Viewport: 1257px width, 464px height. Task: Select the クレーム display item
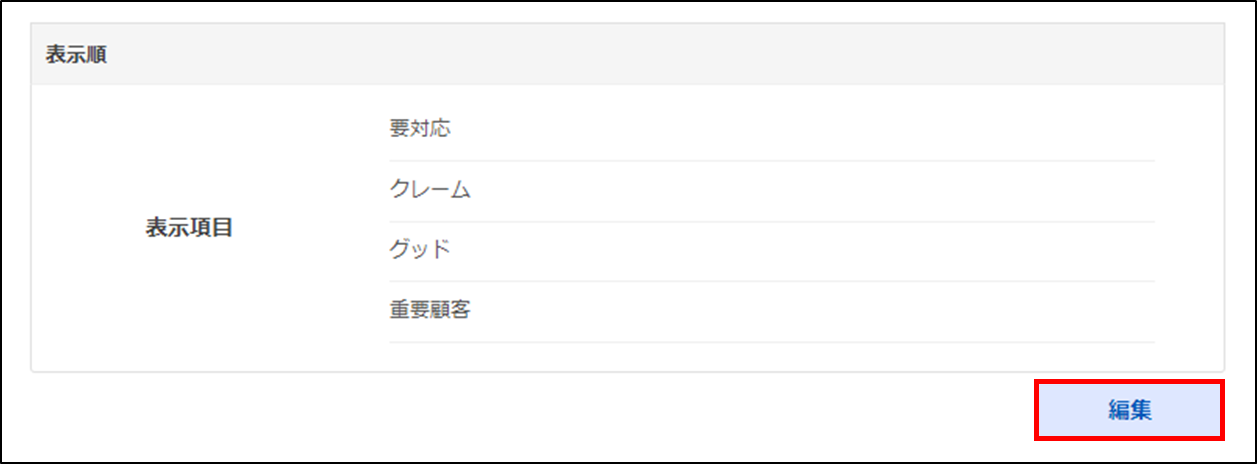point(430,190)
